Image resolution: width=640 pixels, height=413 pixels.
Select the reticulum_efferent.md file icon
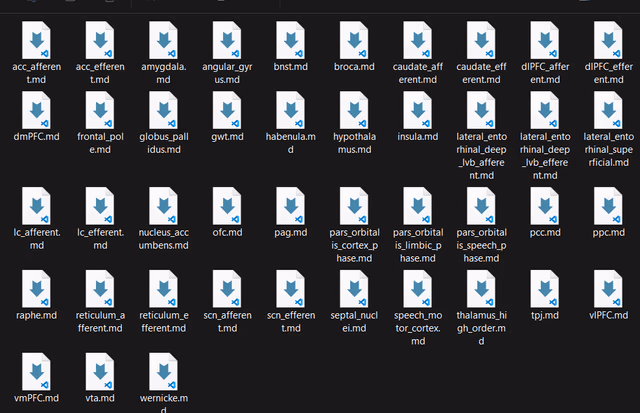tap(164, 289)
